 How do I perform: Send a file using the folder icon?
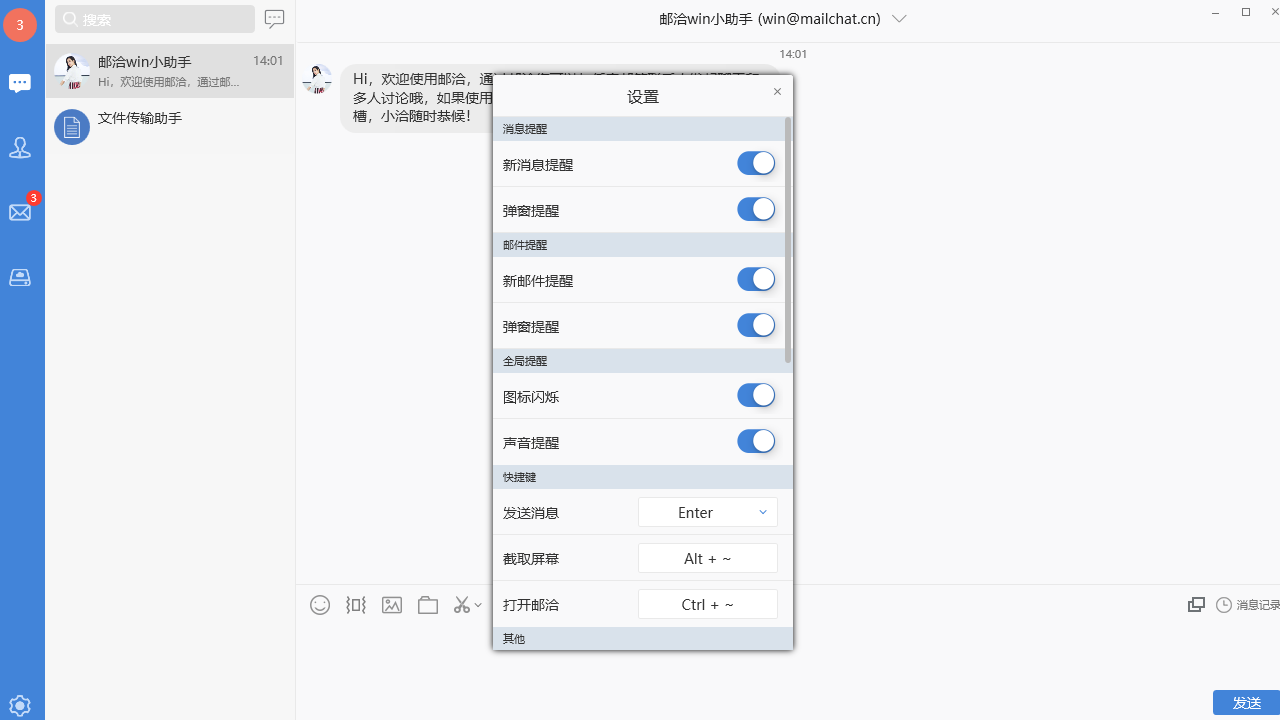tap(427, 604)
